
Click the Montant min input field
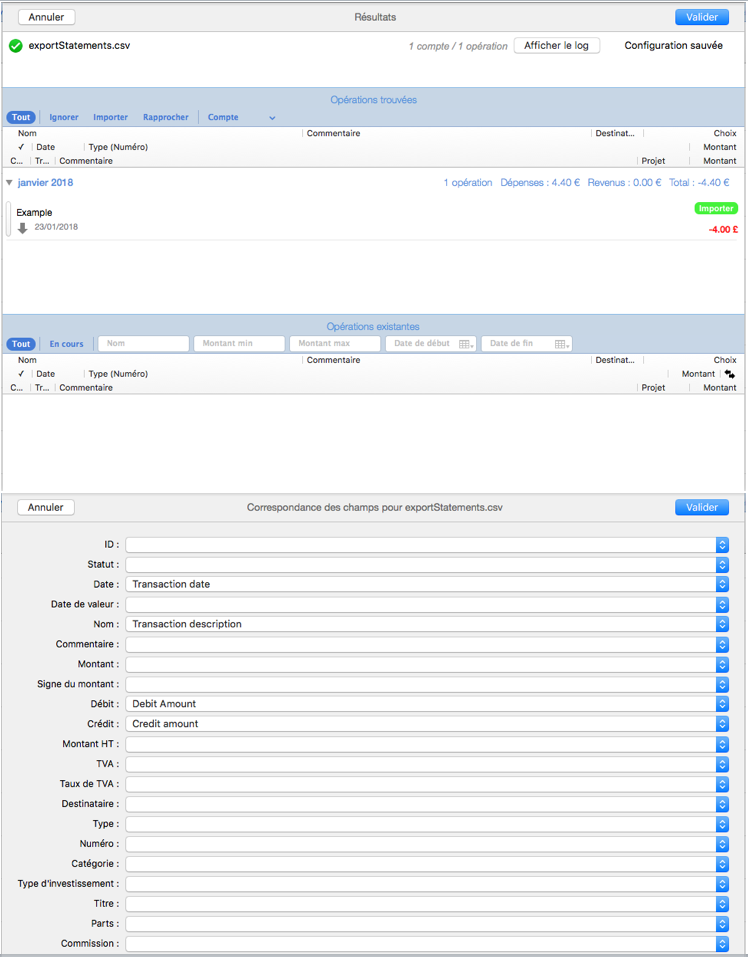pyautogui.click(x=238, y=344)
